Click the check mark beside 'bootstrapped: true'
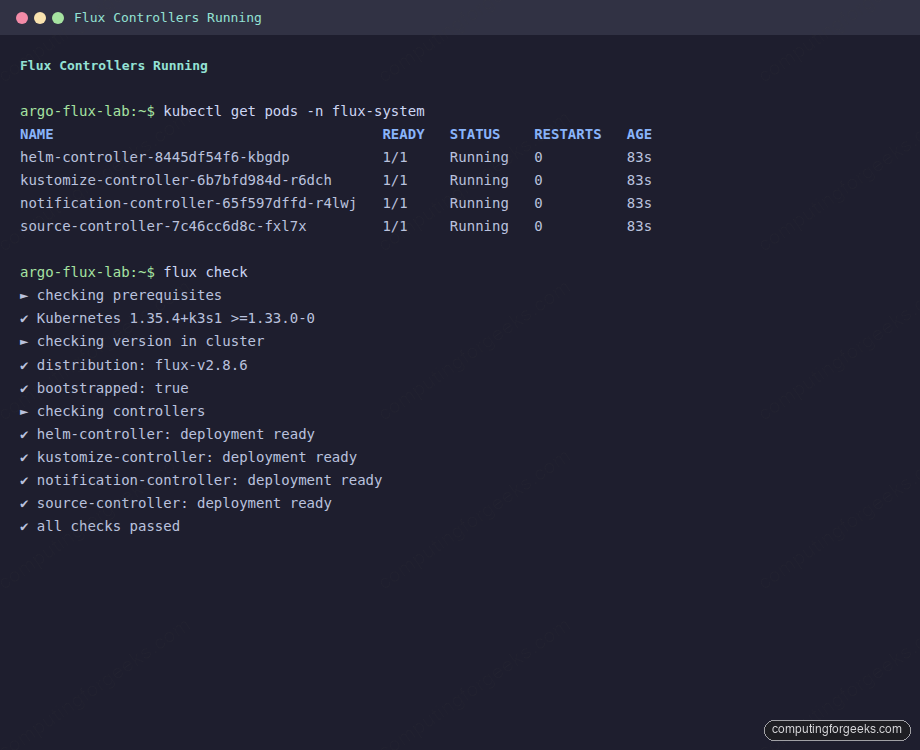 coord(24,388)
